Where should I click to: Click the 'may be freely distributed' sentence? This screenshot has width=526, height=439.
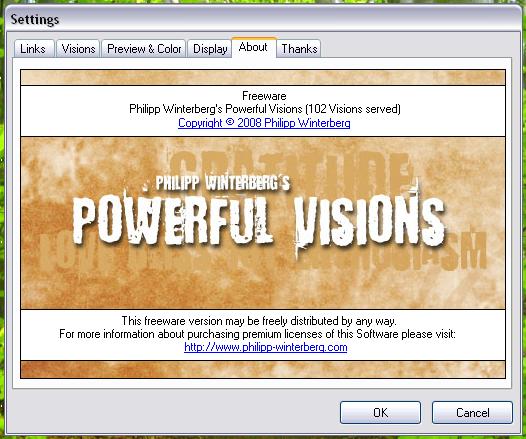tap(259, 321)
